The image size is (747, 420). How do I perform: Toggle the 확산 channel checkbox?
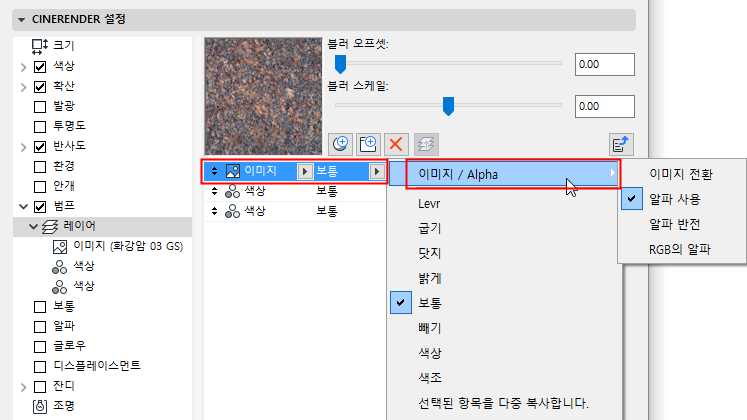point(40,87)
